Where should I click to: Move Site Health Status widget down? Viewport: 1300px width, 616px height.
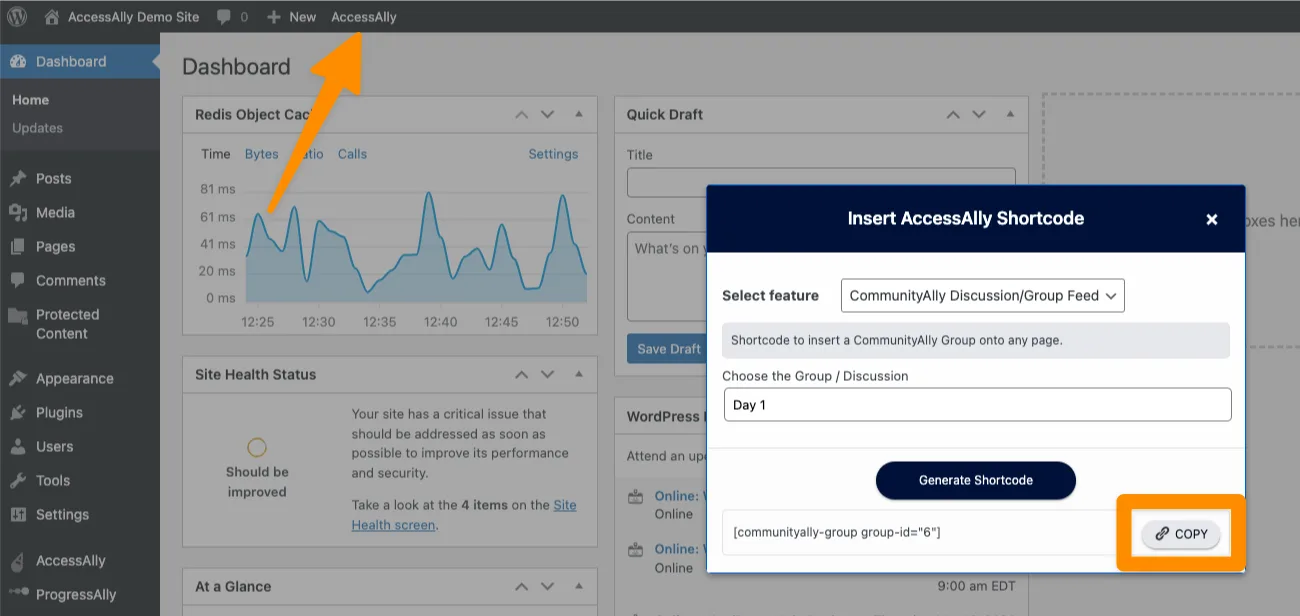pyautogui.click(x=547, y=375)
